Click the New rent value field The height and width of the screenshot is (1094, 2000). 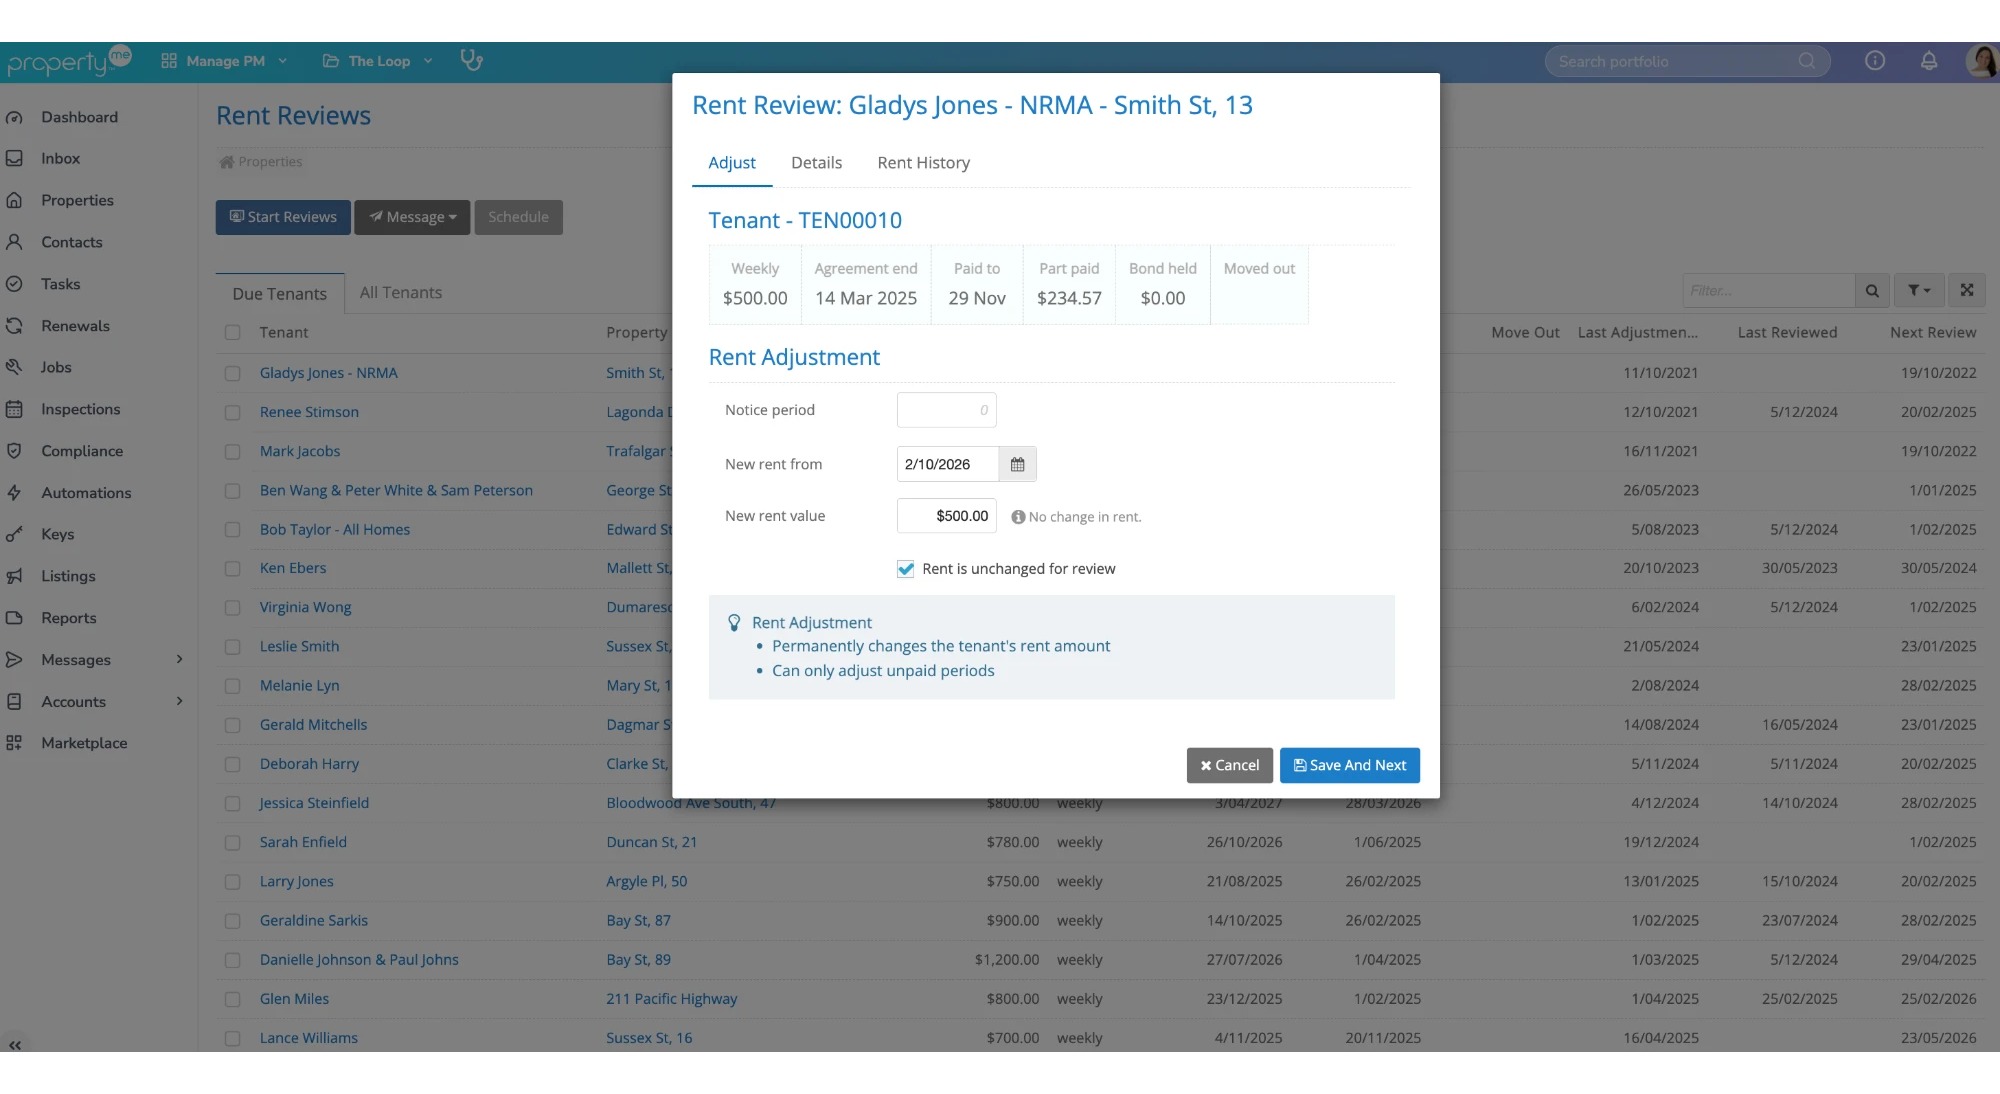pyautogui.click(x=946, y=516)
